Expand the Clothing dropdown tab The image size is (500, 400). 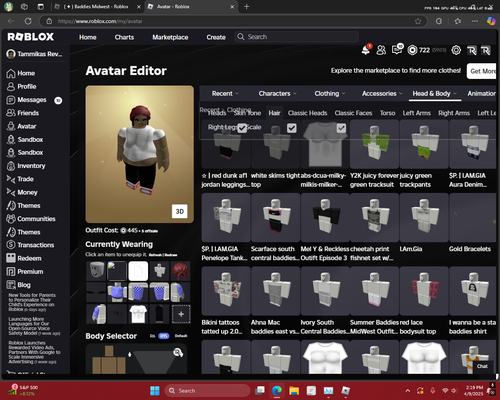tap(330, 94)
